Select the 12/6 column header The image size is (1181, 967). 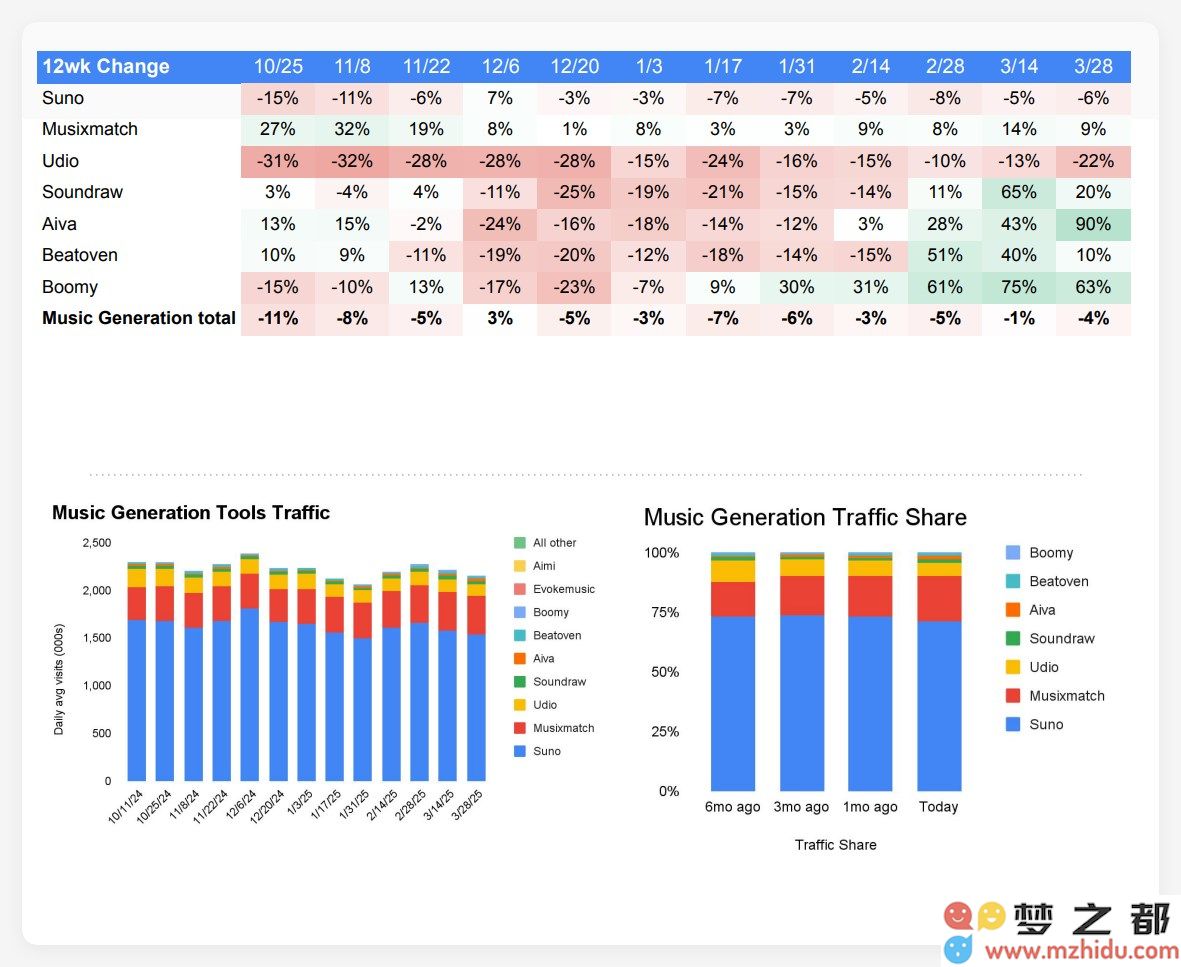[x=500, y=66]
